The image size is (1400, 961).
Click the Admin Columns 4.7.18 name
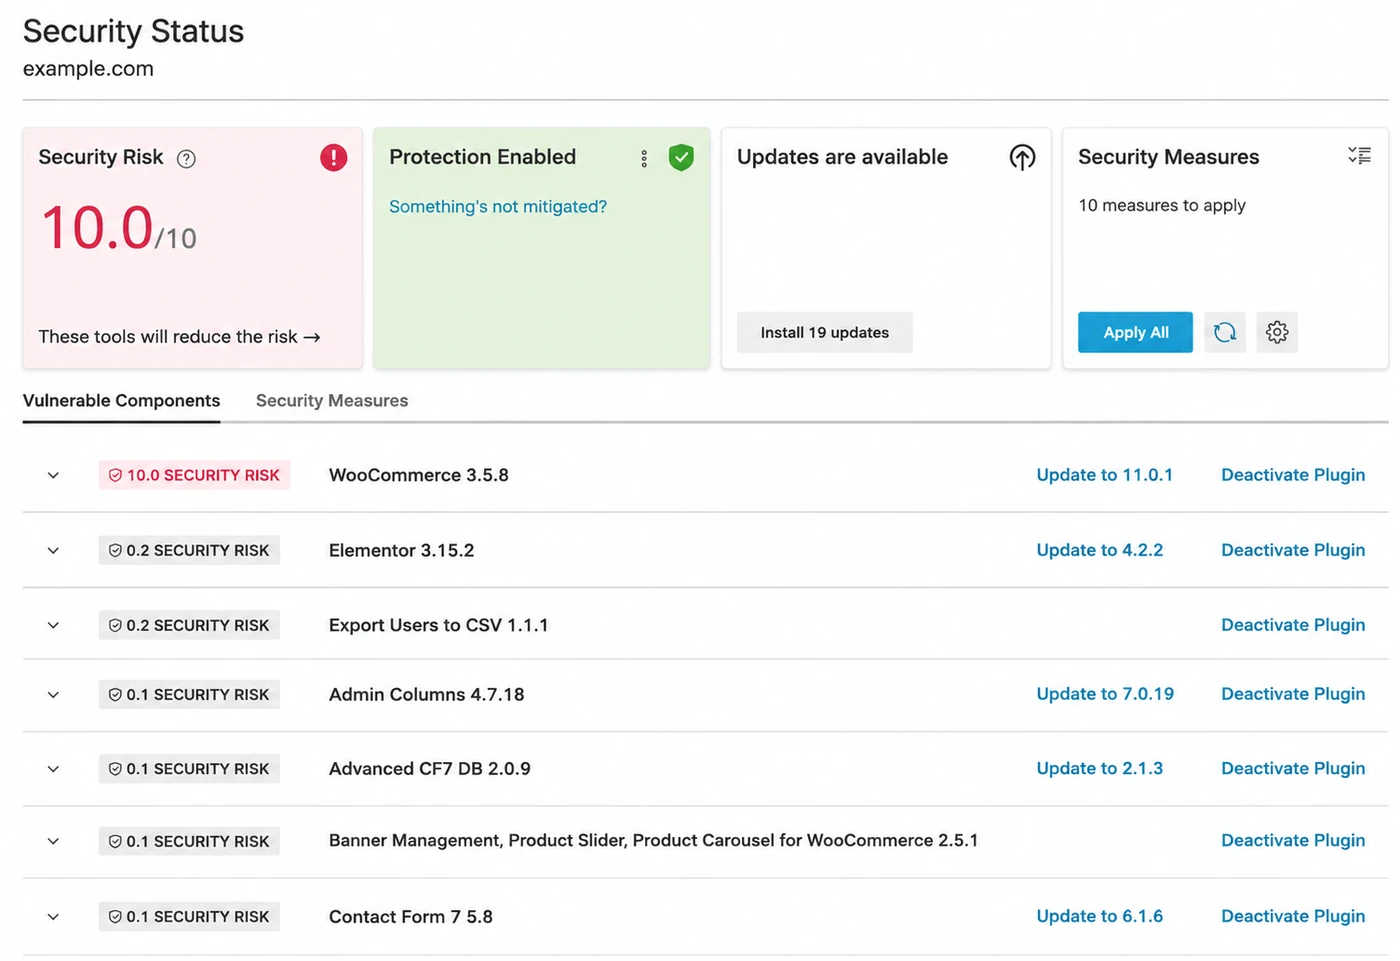(427, 694)
